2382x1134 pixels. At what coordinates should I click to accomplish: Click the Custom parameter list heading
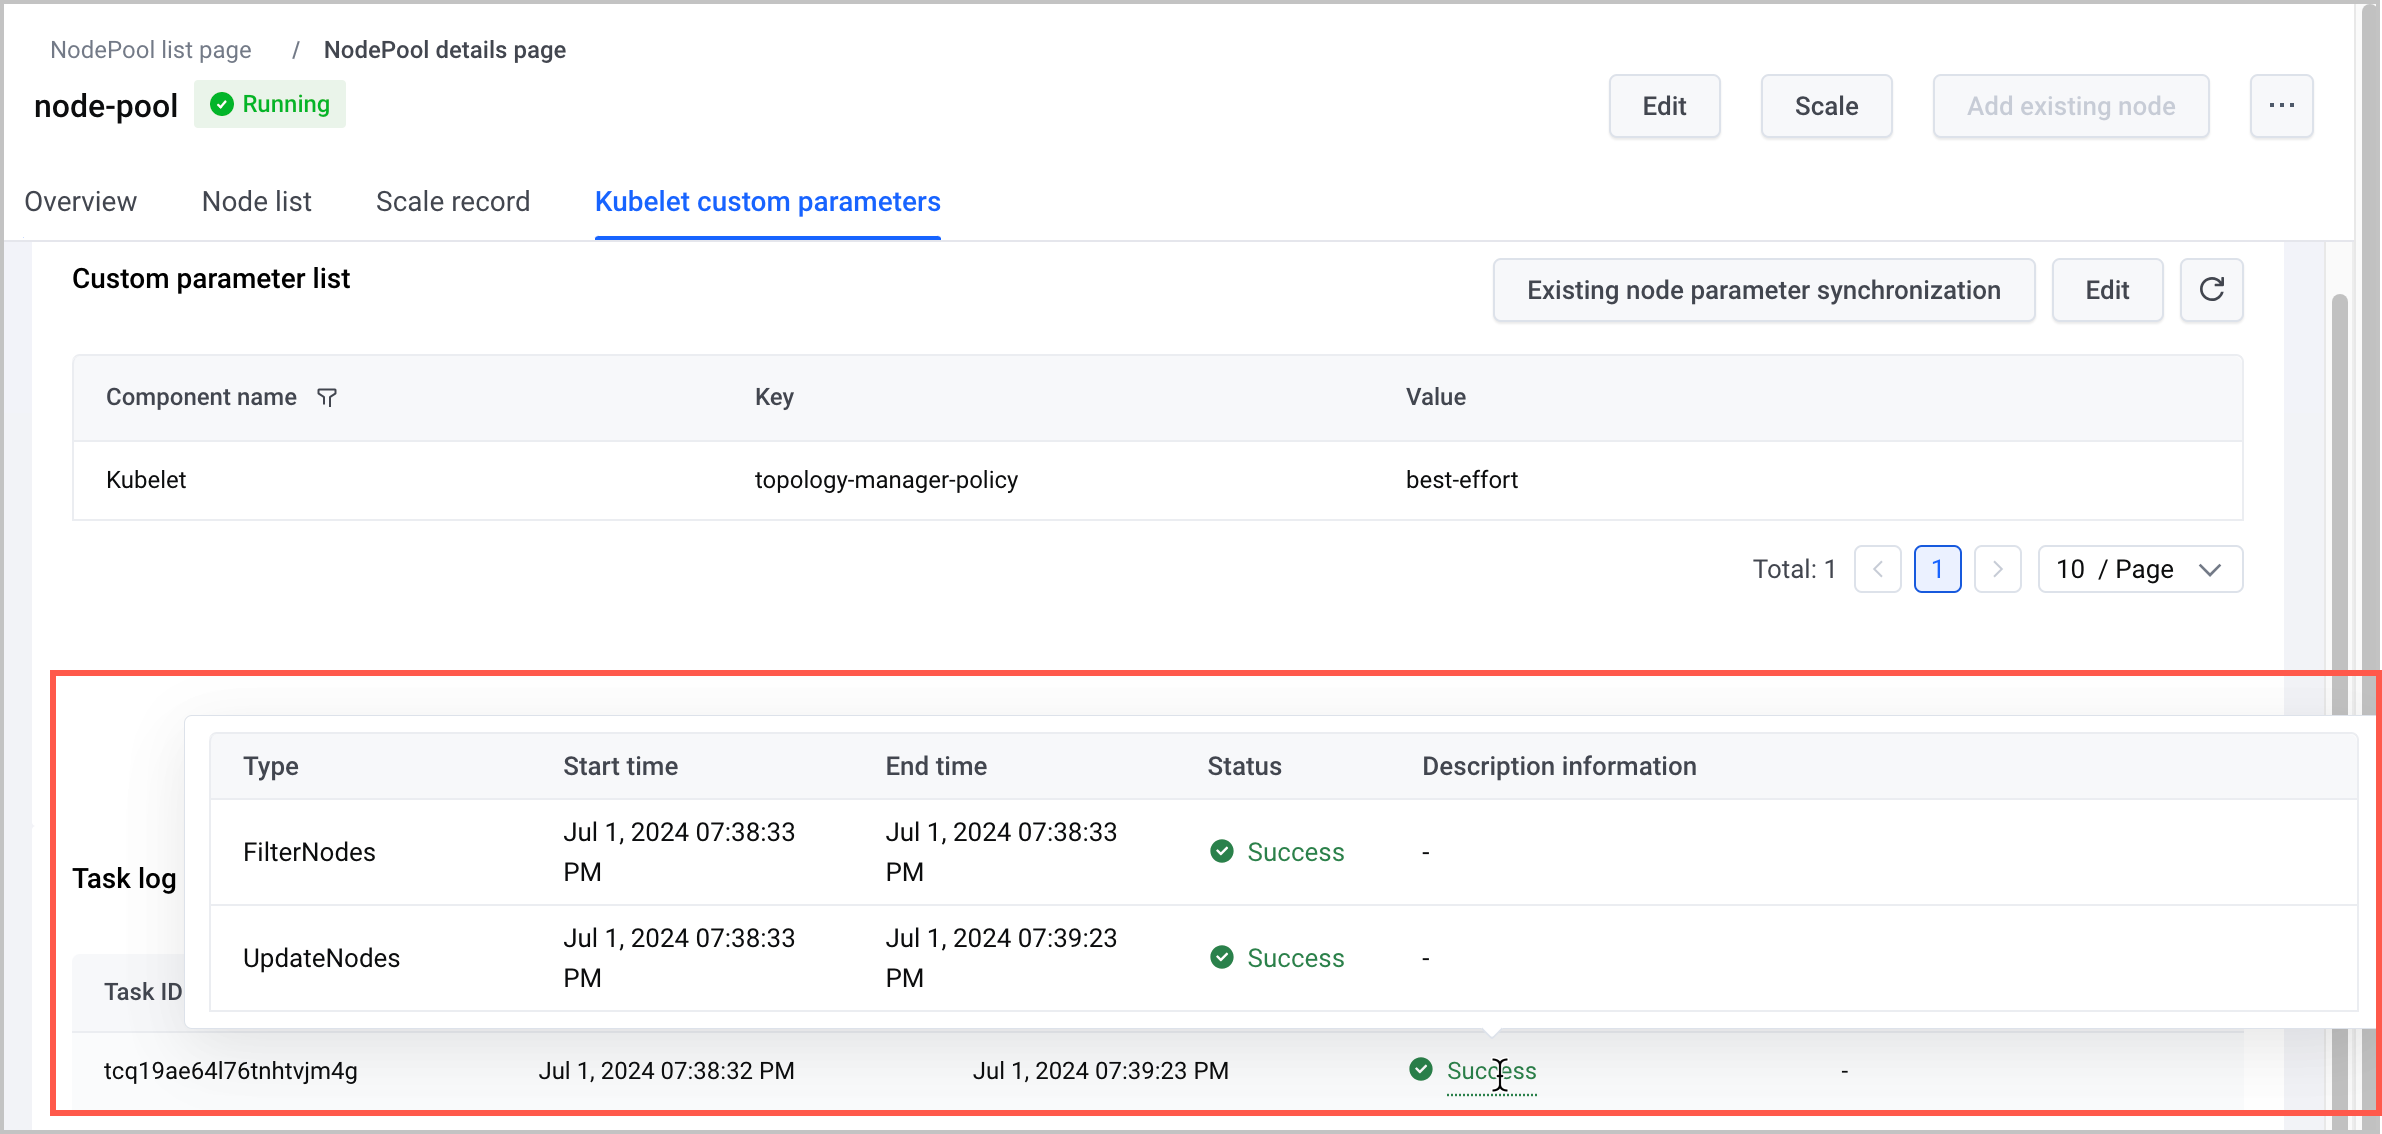click(x=211, y=279)
